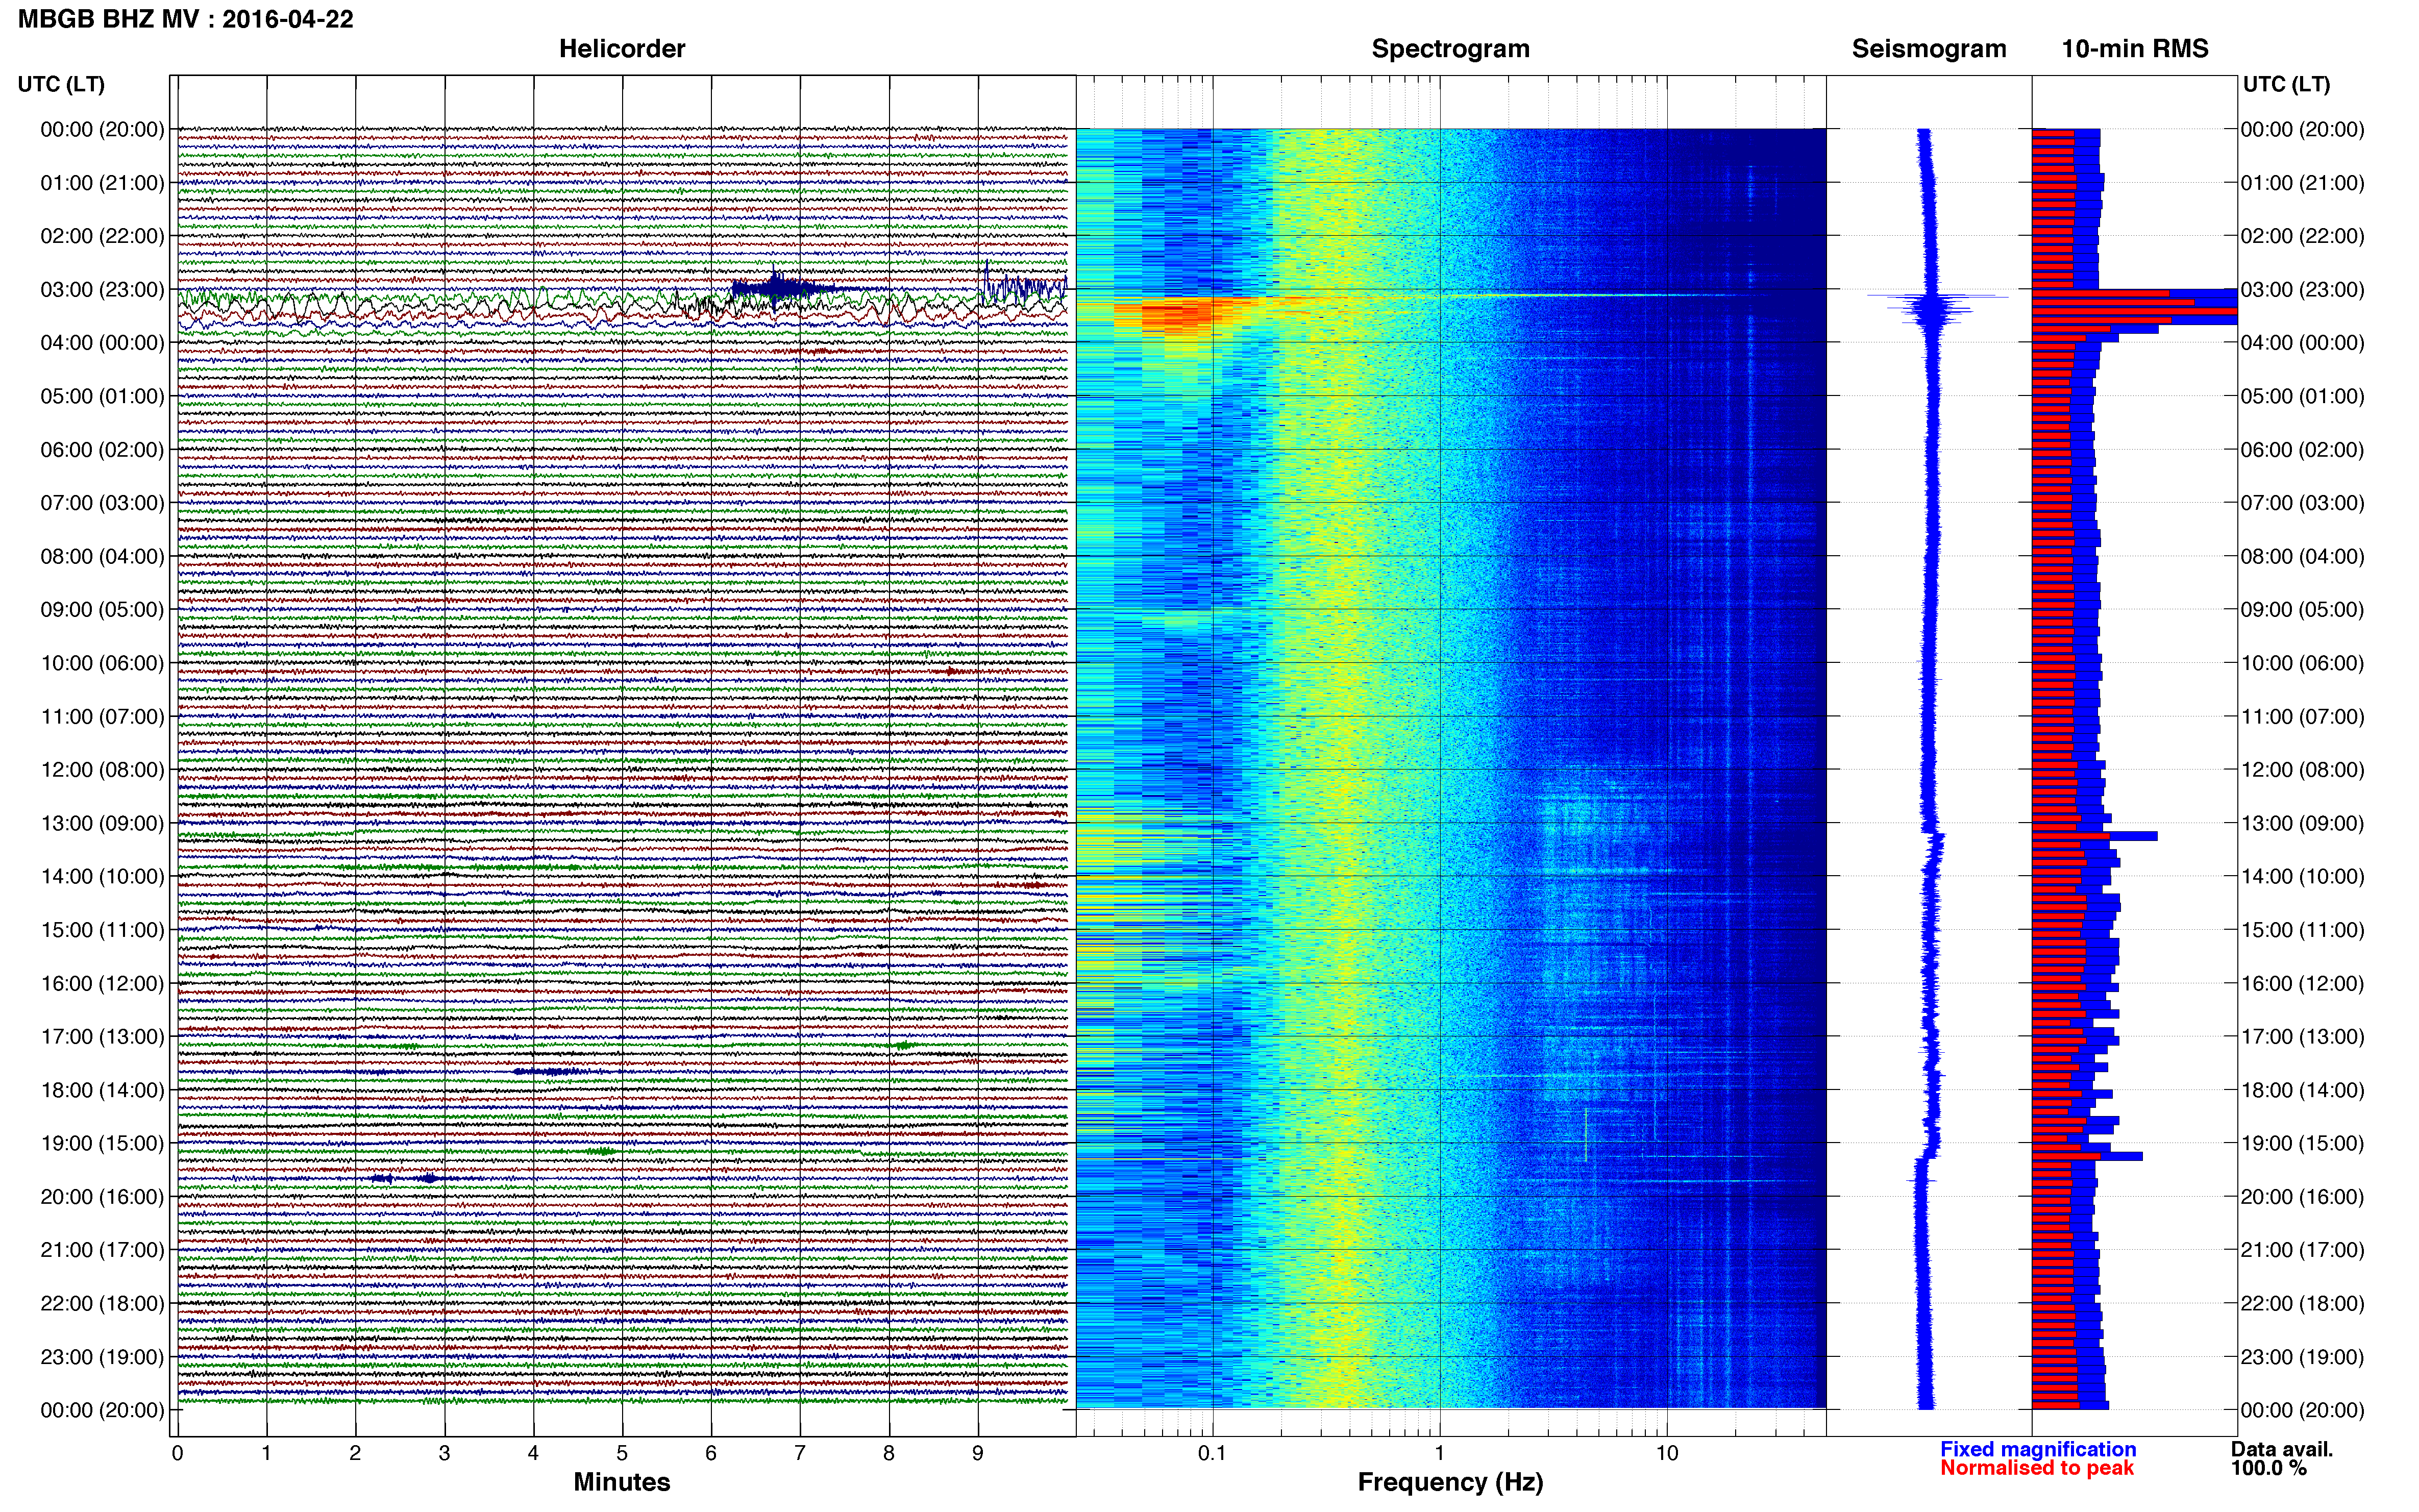Click the "Minutes" axis label
This screenshot has width=2419, height=1512.
pos(622,1482)
